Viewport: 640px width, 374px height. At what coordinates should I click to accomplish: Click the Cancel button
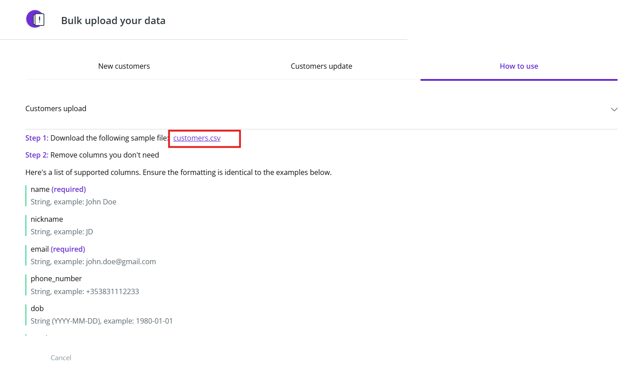click(x=61, y=358)
